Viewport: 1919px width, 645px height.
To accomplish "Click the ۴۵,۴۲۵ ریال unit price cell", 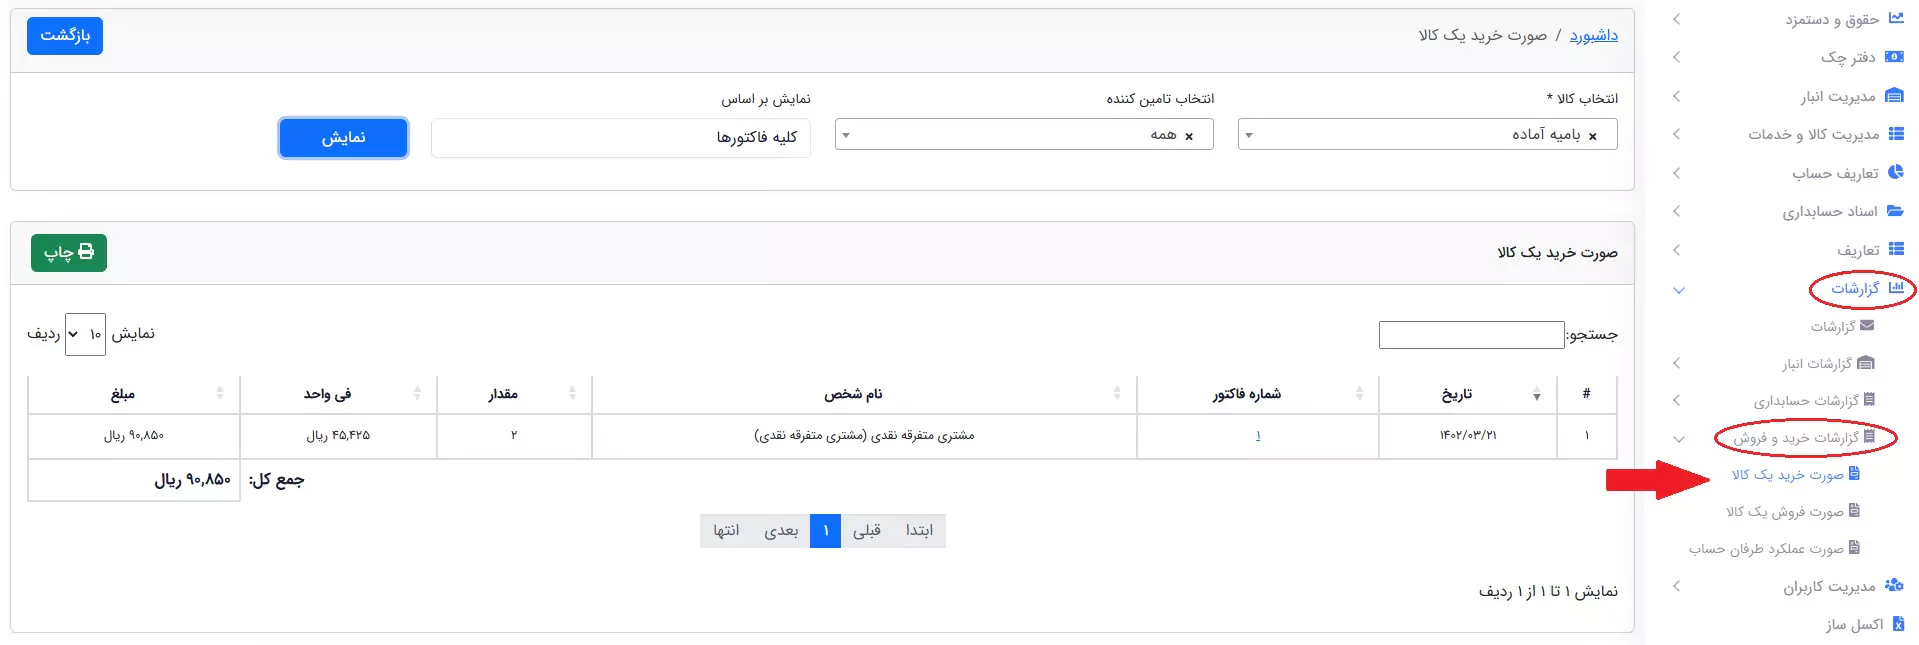I will click(x=338, y=436).
